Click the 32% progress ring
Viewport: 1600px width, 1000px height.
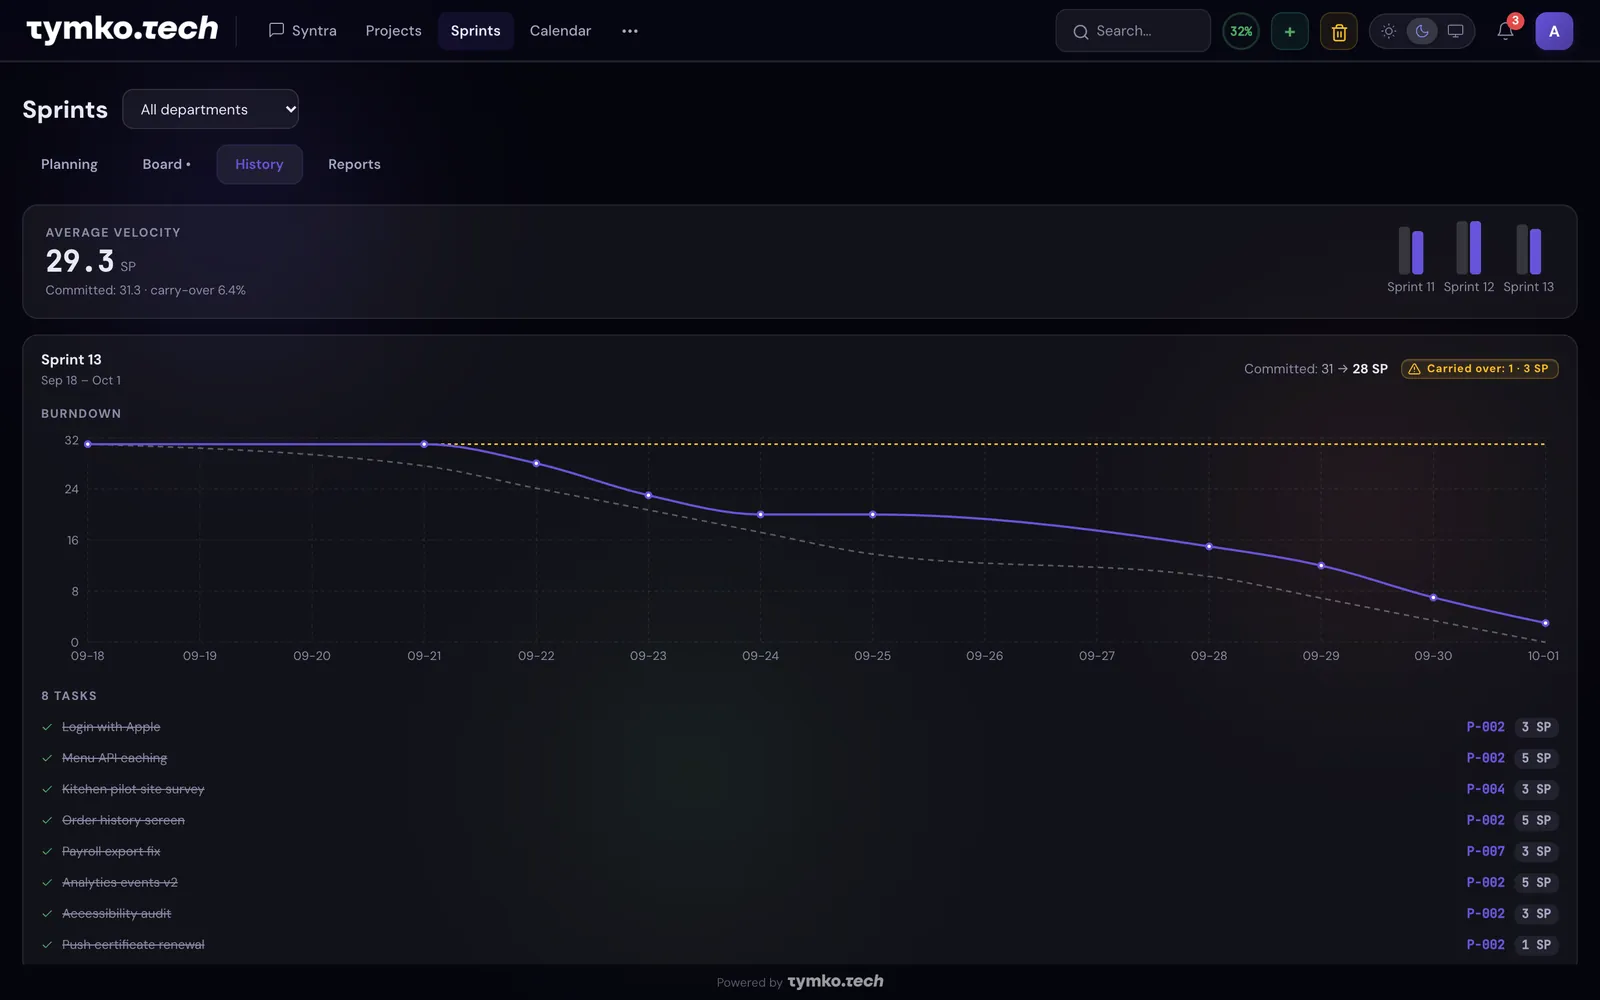[1241, 31]
